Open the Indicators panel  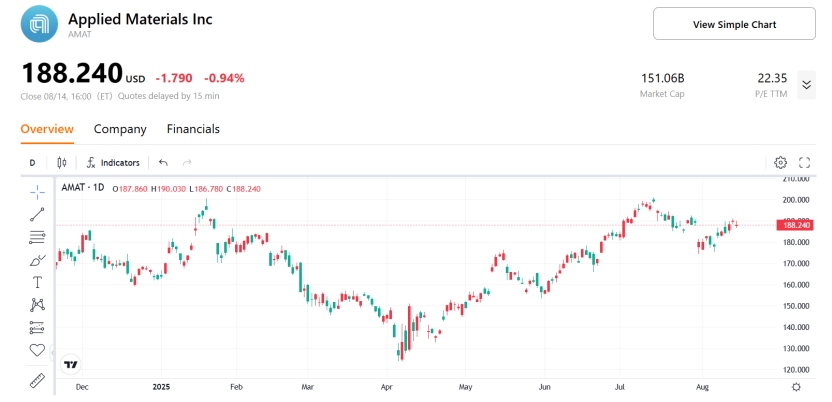[x=112, y=162]
